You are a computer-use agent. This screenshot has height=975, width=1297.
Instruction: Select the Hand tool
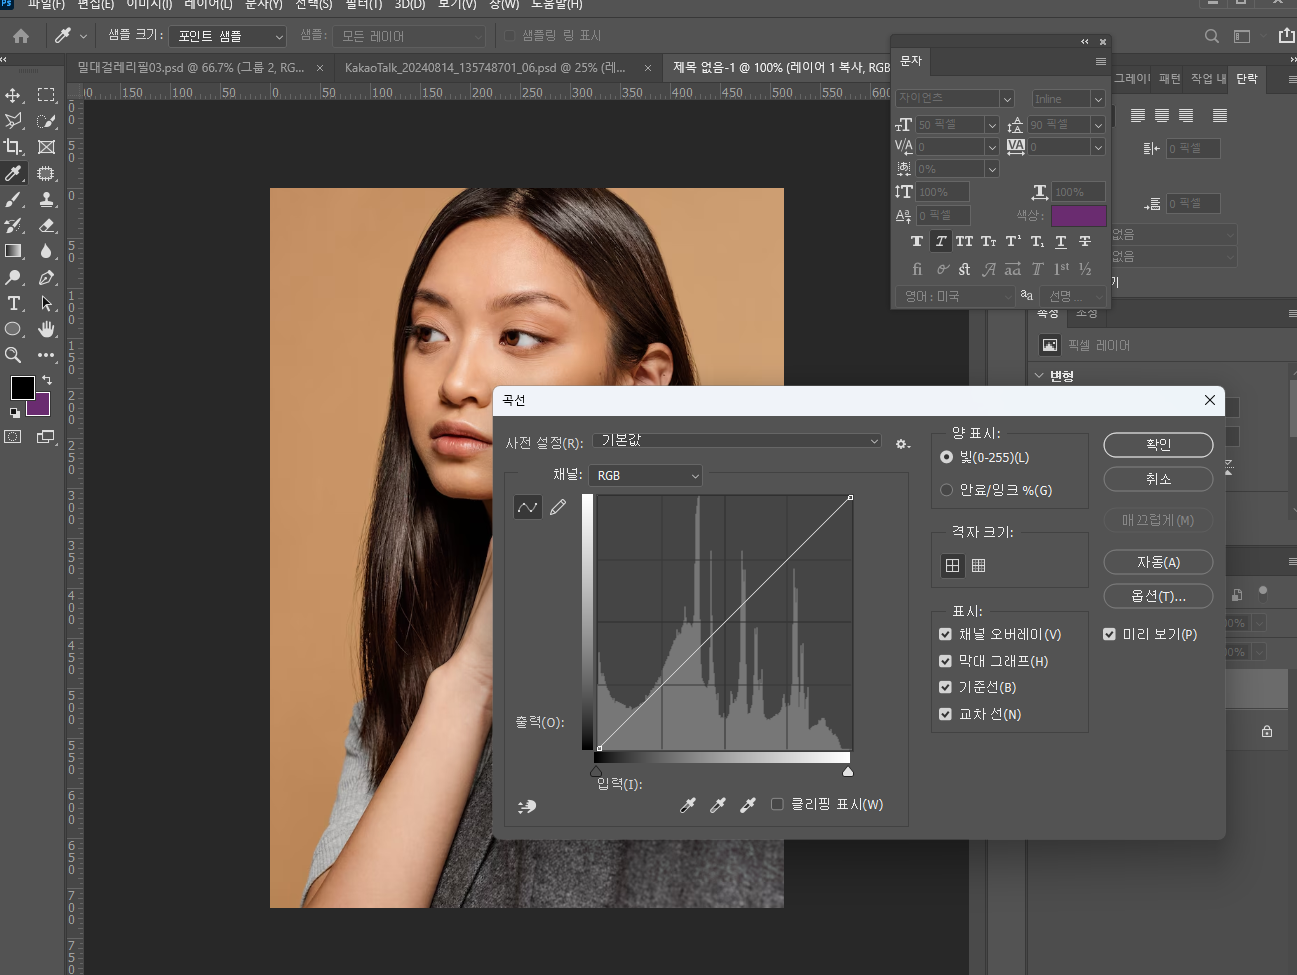pos(46,329)
